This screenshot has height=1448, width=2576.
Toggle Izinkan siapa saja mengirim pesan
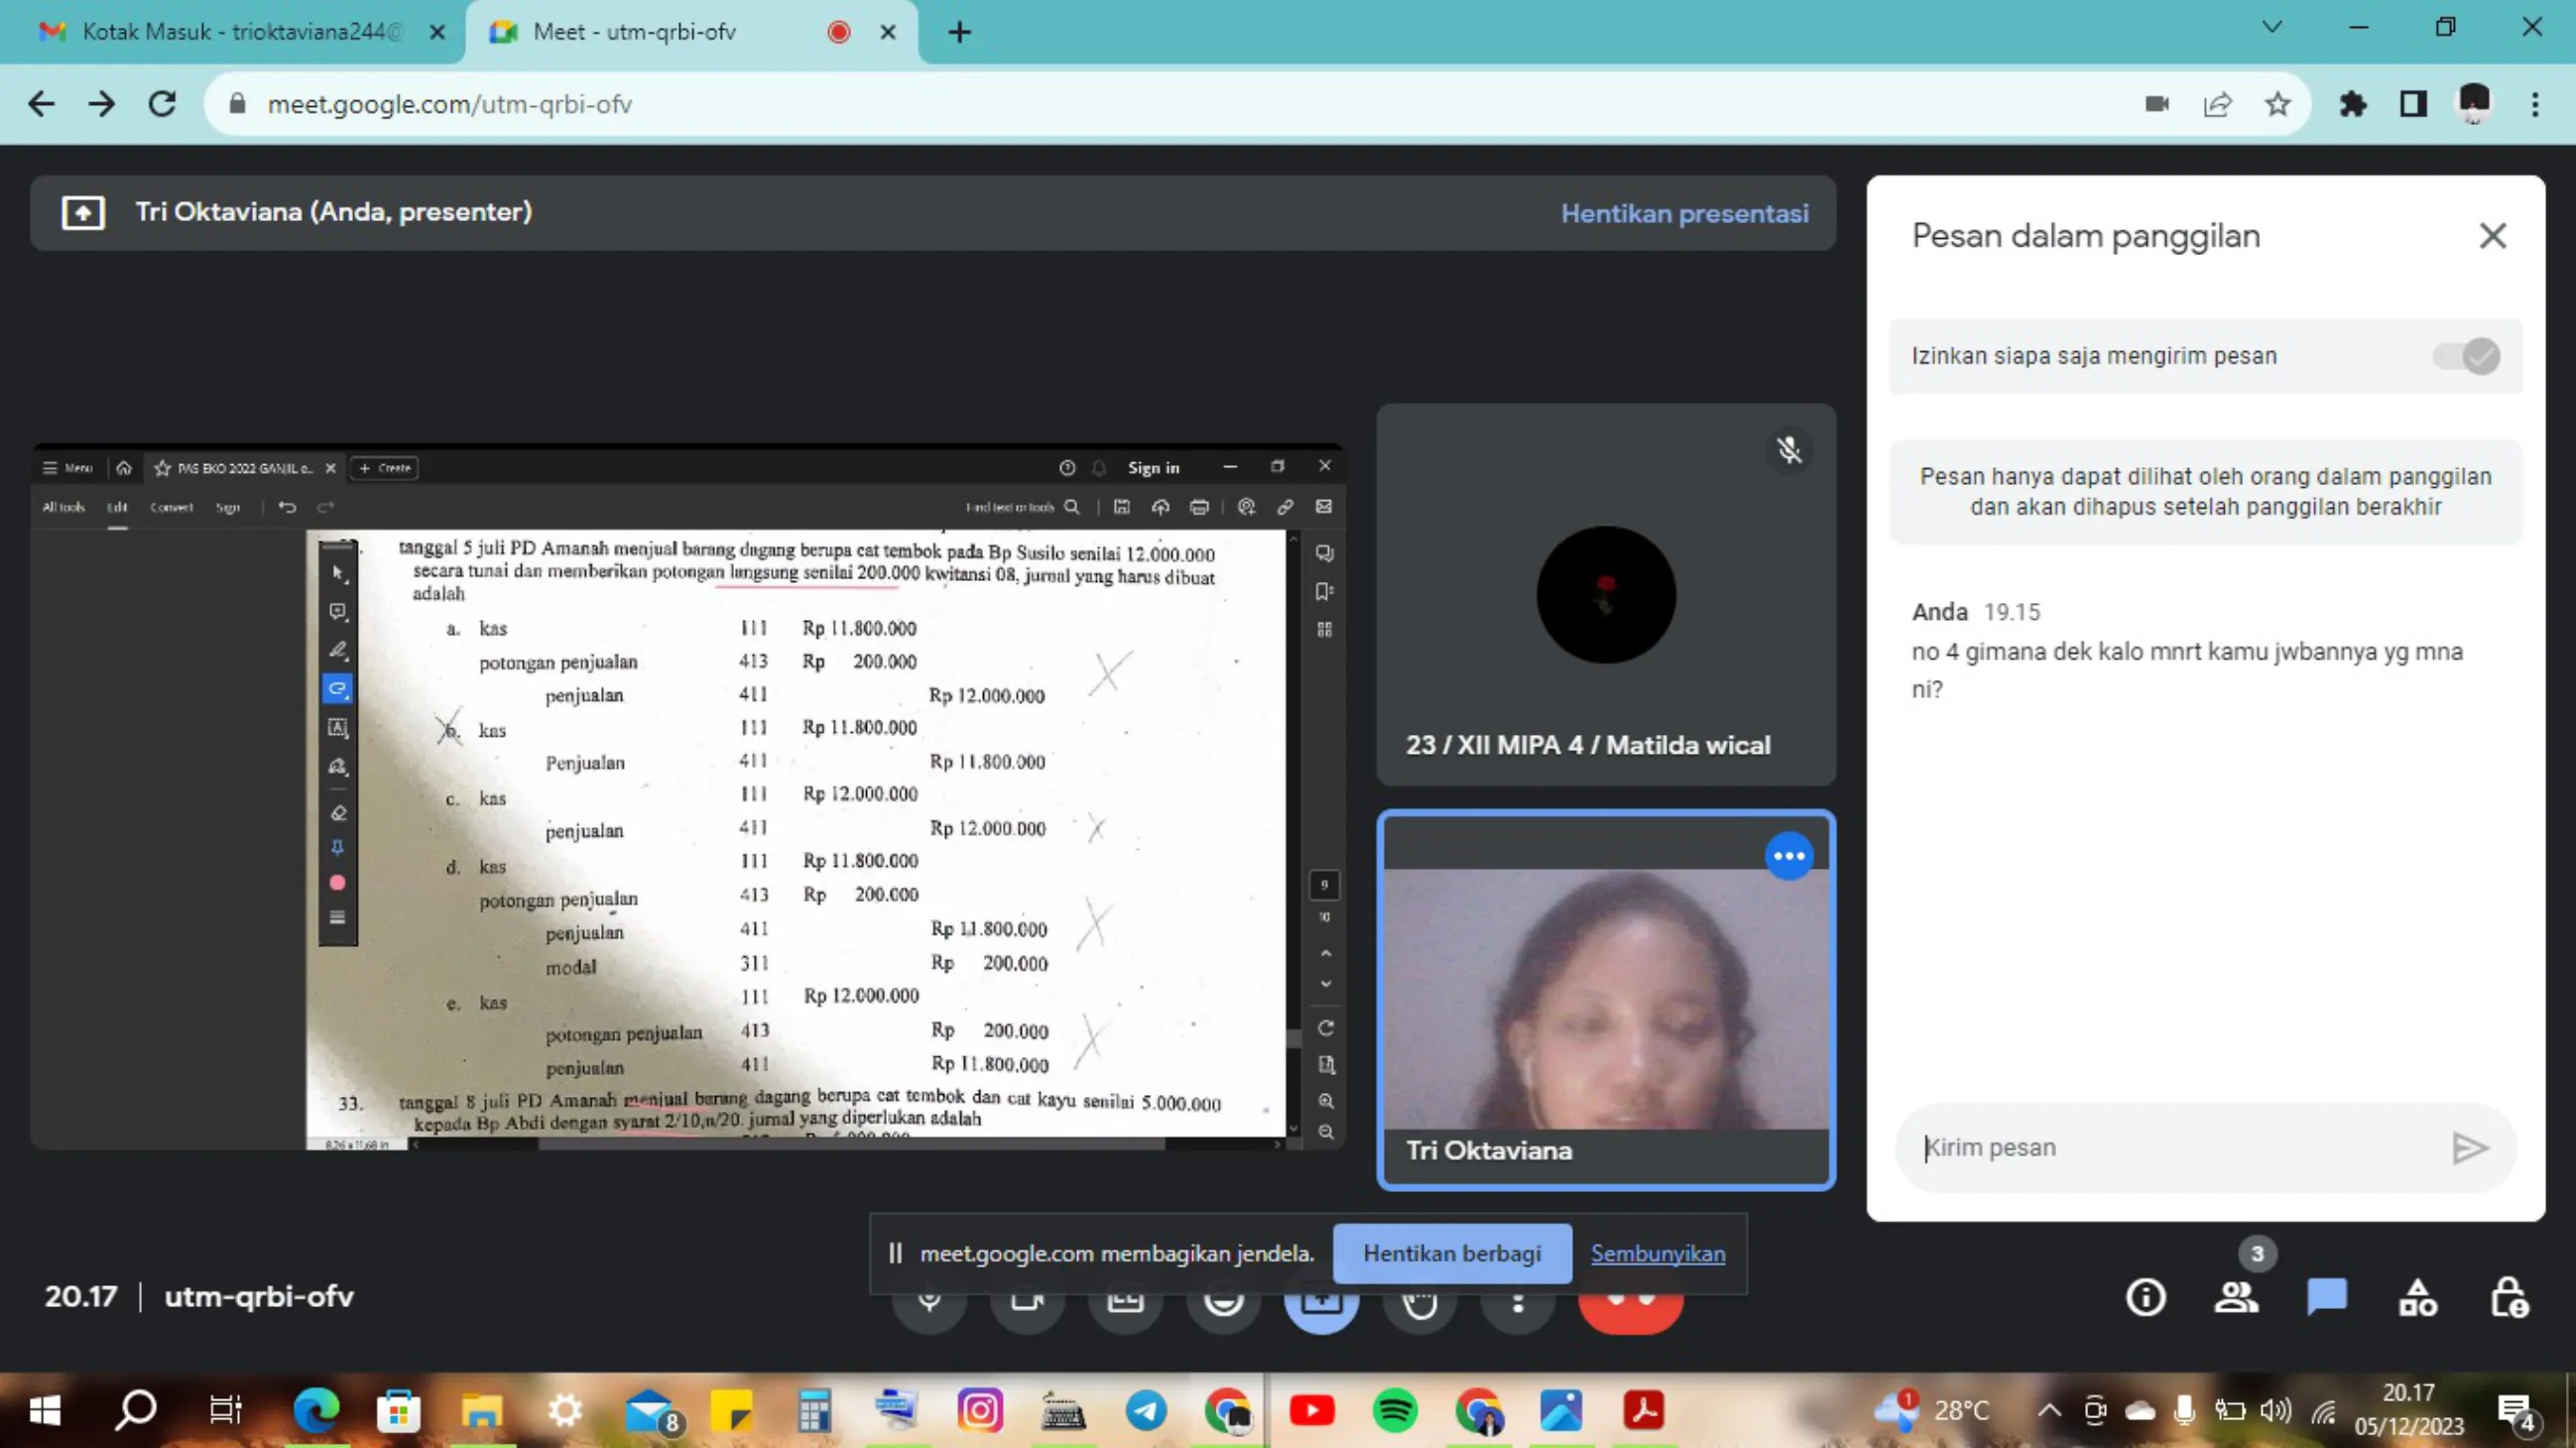coord(2466,356)
